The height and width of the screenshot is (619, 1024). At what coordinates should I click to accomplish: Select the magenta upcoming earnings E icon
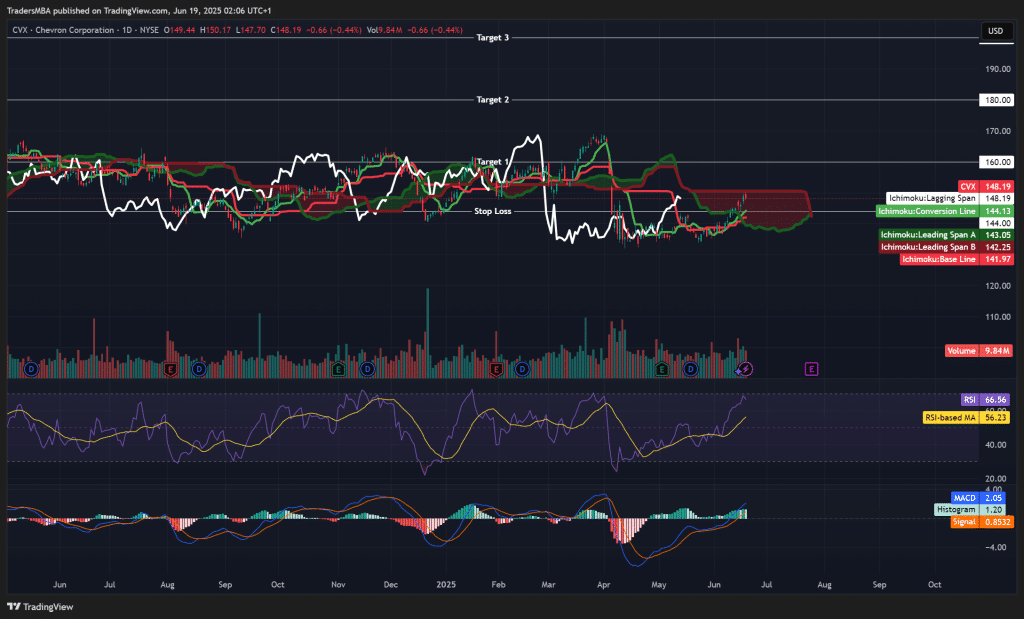(x=812, y=369)
